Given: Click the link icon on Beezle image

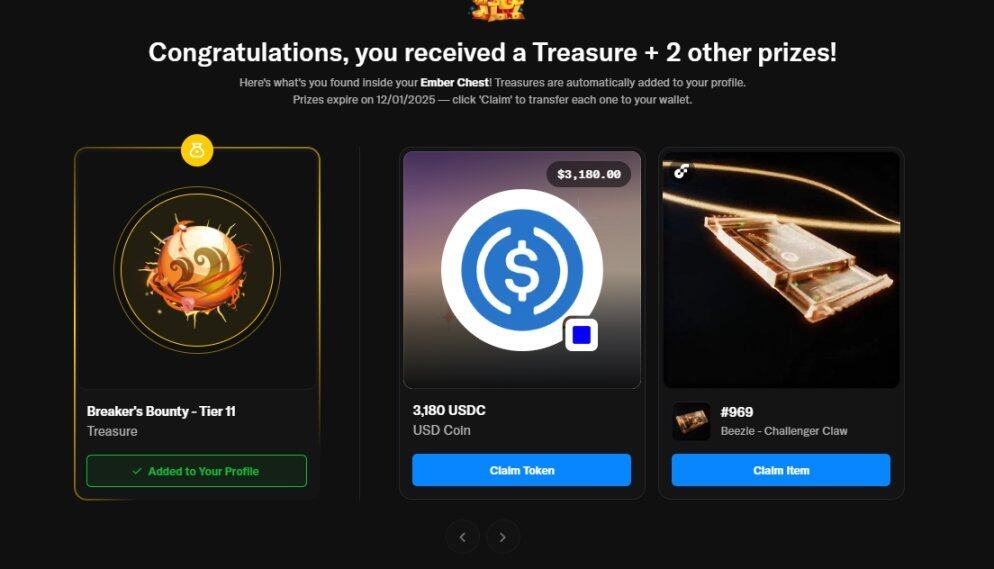Looking at the screenshot, I should coord(681,170).
